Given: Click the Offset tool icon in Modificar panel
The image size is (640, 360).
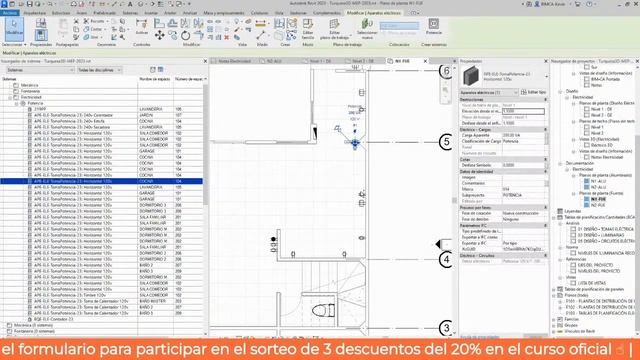Looking at the screenshot, I should coord(172,24).
